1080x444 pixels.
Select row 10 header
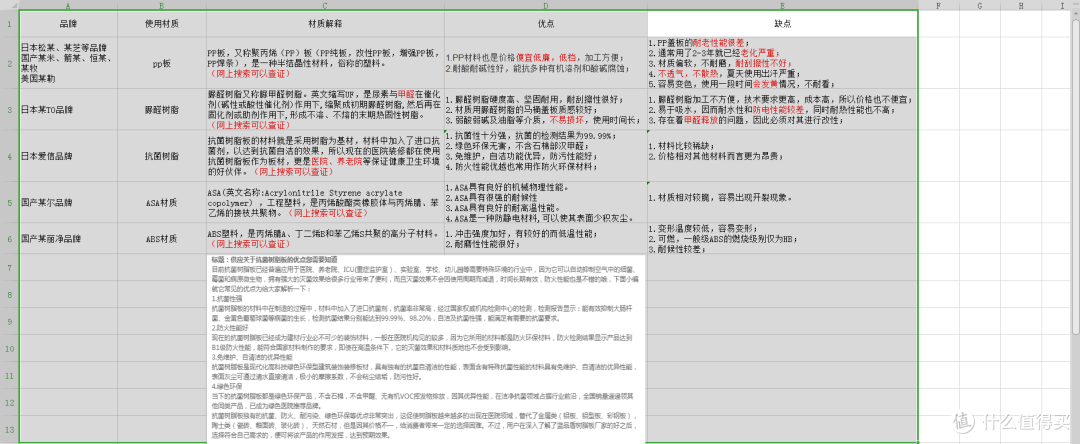point(10,348)
